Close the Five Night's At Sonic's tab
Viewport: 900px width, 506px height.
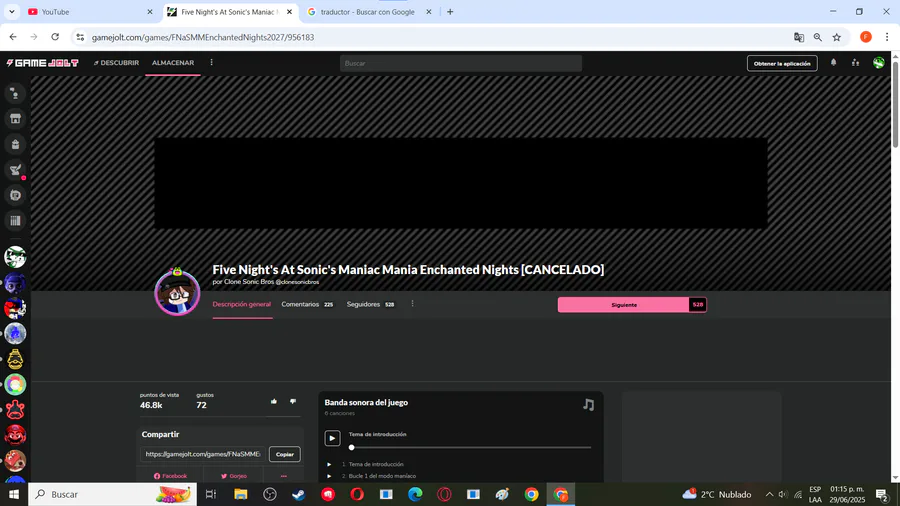click(x=289, y=11)
